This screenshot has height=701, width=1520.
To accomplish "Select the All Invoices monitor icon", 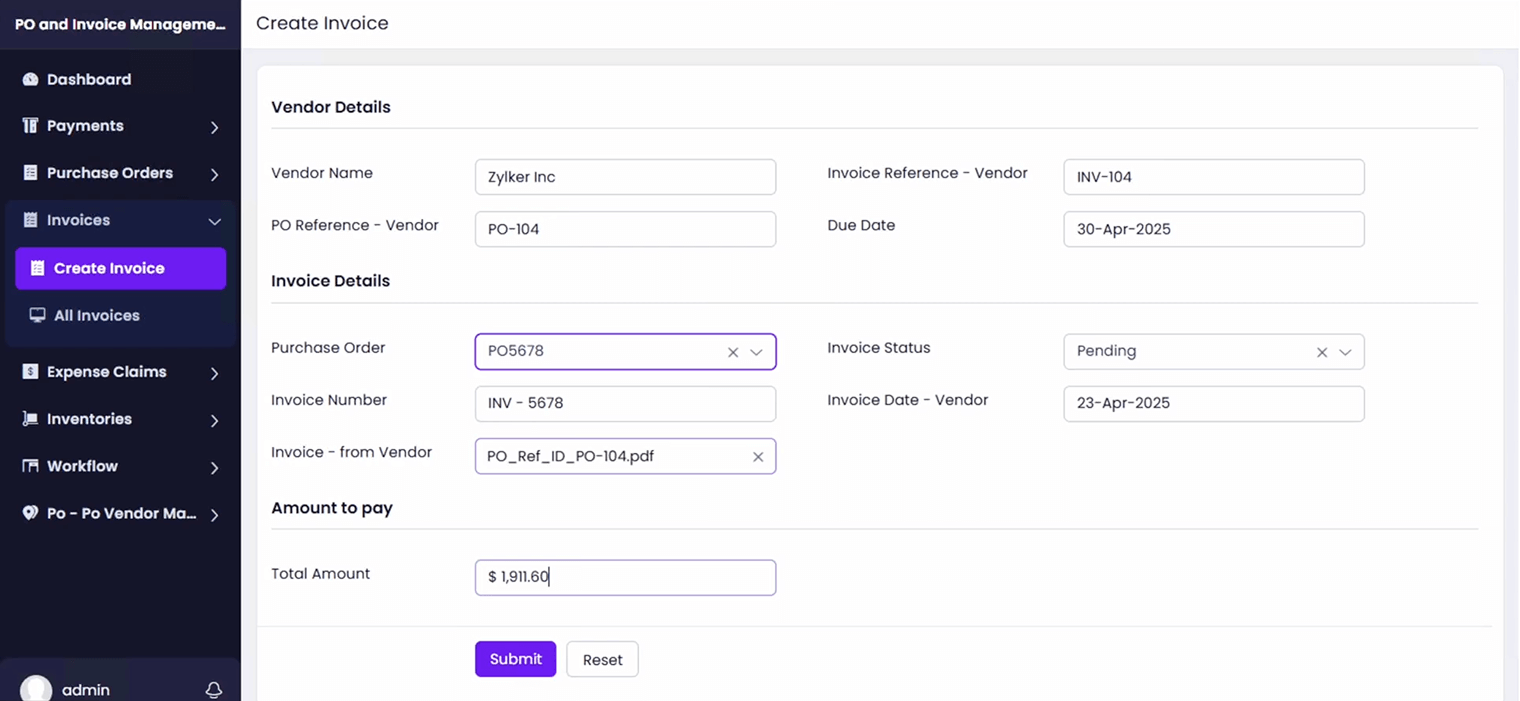I will [37, 315].
